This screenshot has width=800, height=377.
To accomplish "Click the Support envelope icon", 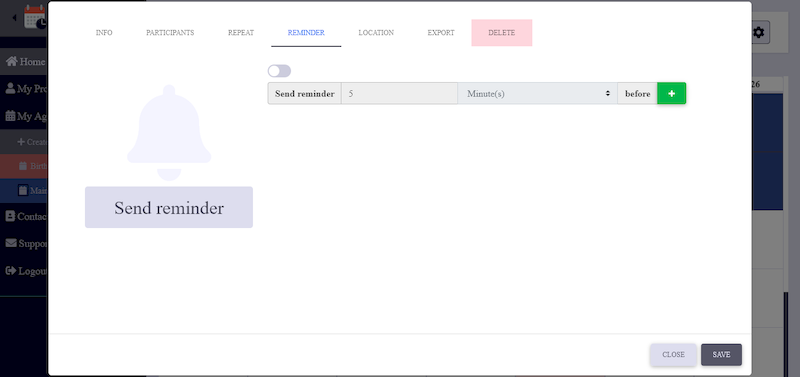I will pos(11,243).
